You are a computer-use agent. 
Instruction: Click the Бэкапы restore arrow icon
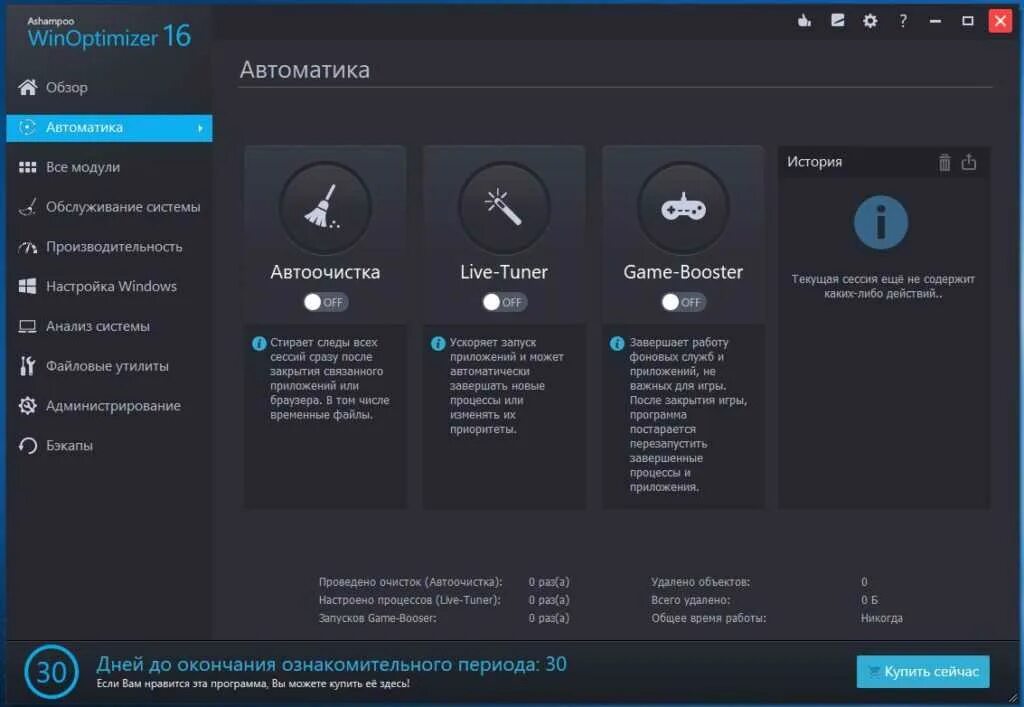click(x=27, y=445)
